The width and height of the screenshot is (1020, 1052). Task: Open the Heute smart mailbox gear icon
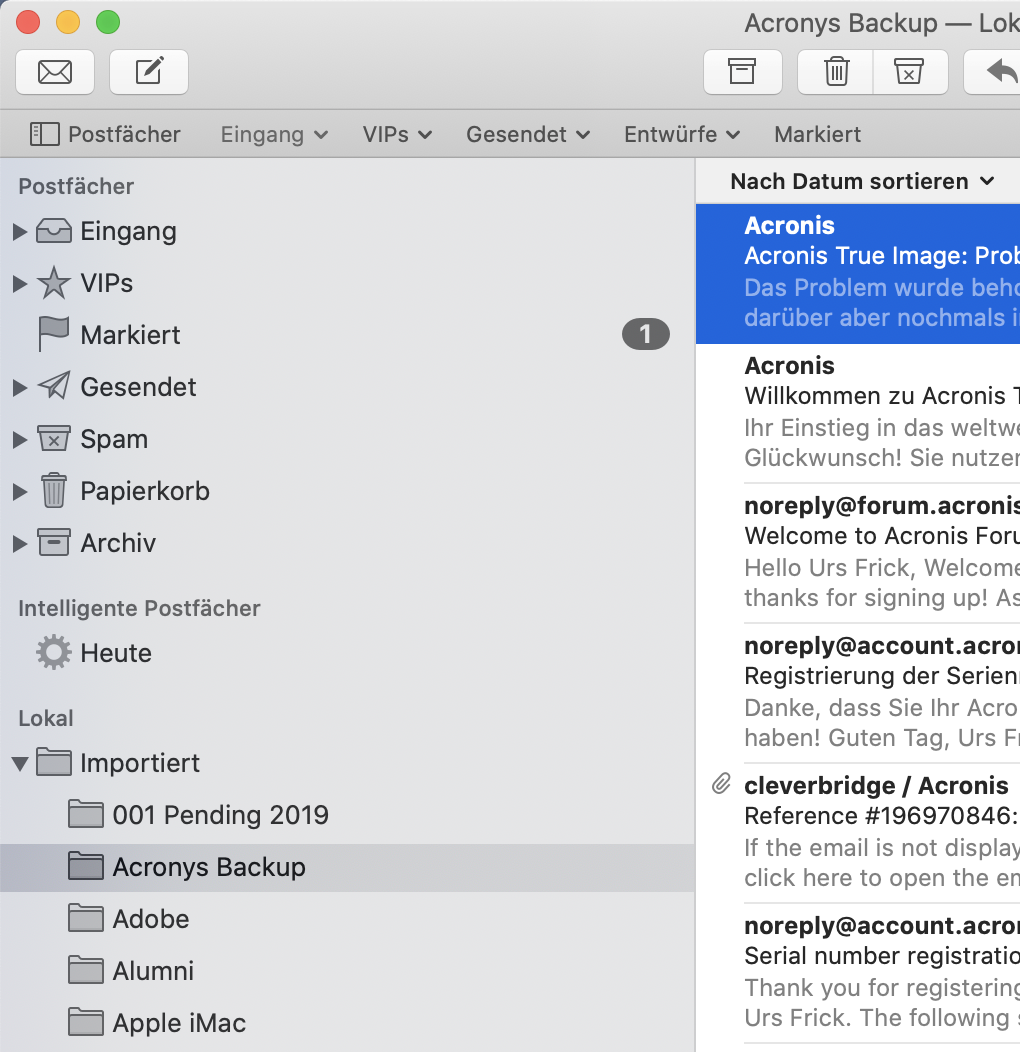(x=54, y=653)
